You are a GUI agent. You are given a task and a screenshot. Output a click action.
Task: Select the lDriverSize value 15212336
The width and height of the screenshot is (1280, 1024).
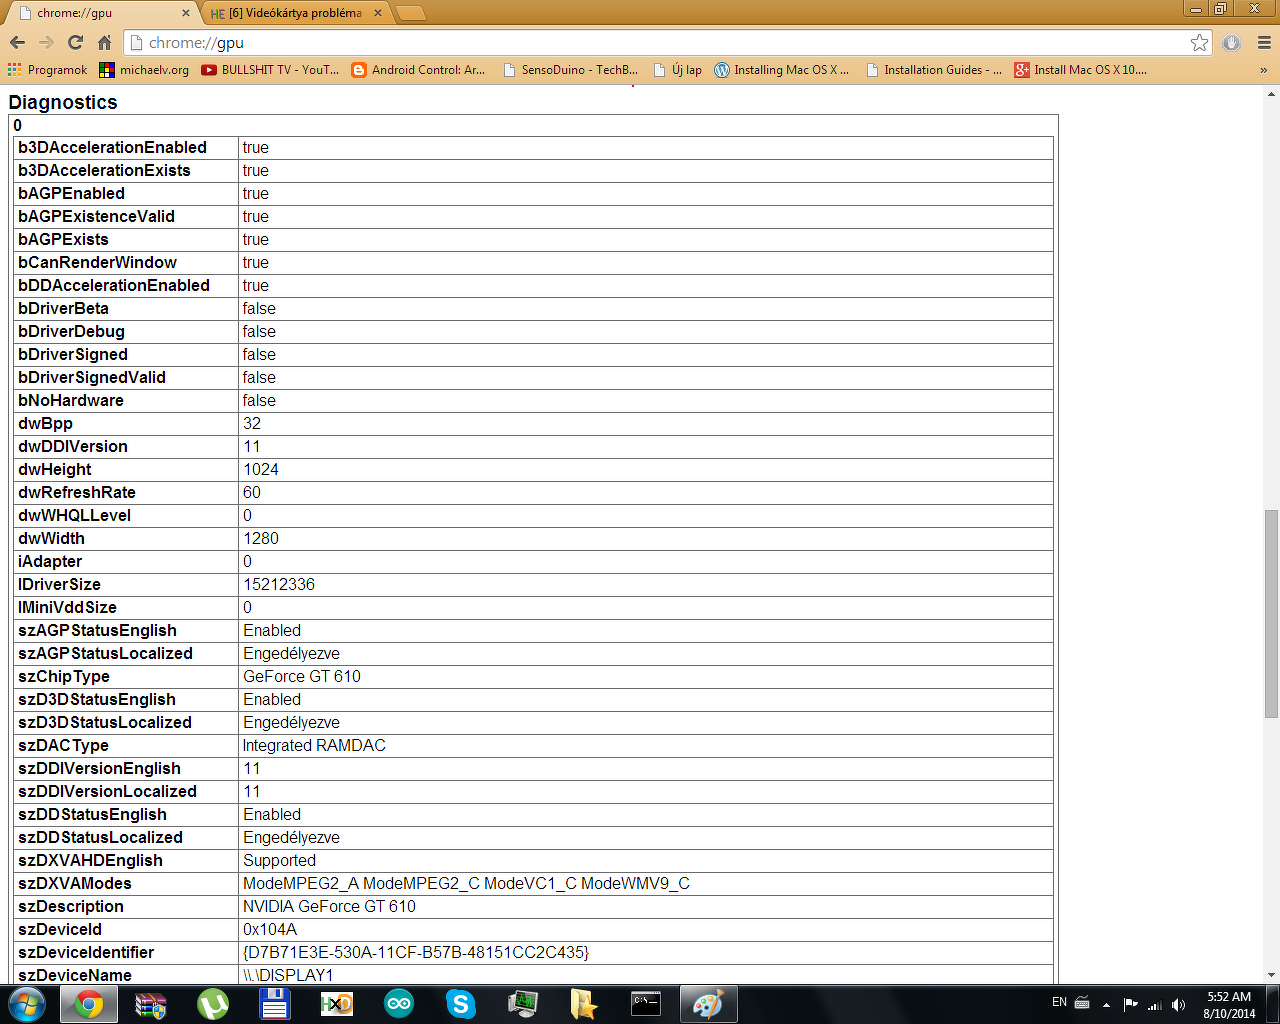pos(279,584)
